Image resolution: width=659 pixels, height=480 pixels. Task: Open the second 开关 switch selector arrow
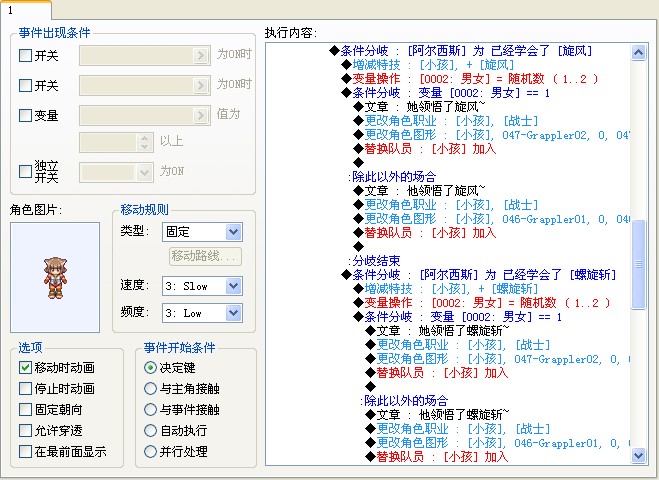[x=201, y=85]
